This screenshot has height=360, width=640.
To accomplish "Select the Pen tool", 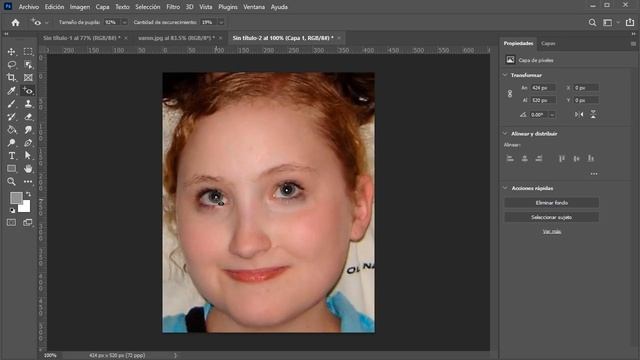I will click(x=28, y=143).
